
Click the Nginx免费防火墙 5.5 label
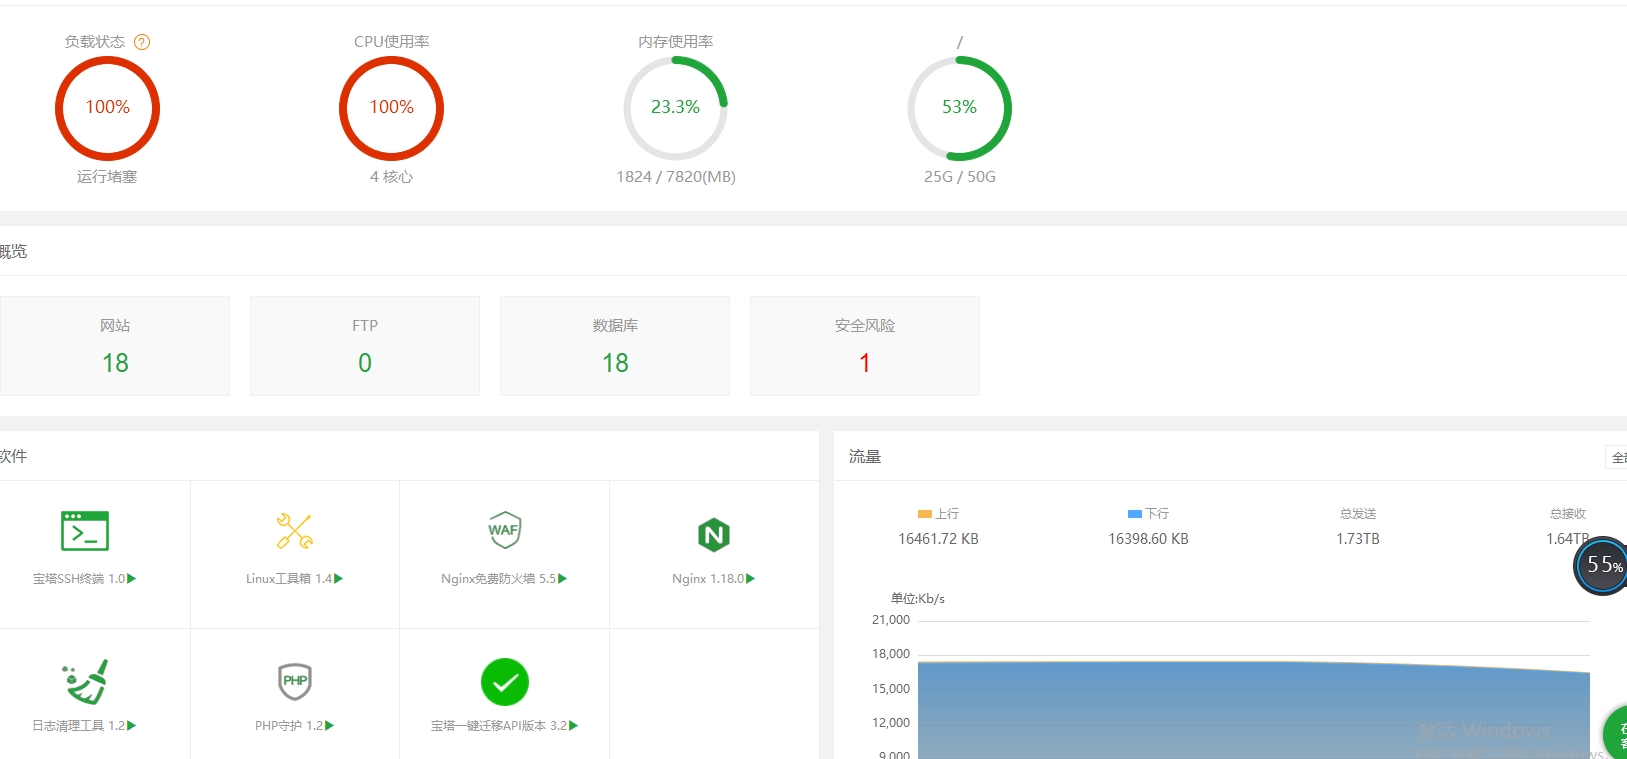pos(498,579)
